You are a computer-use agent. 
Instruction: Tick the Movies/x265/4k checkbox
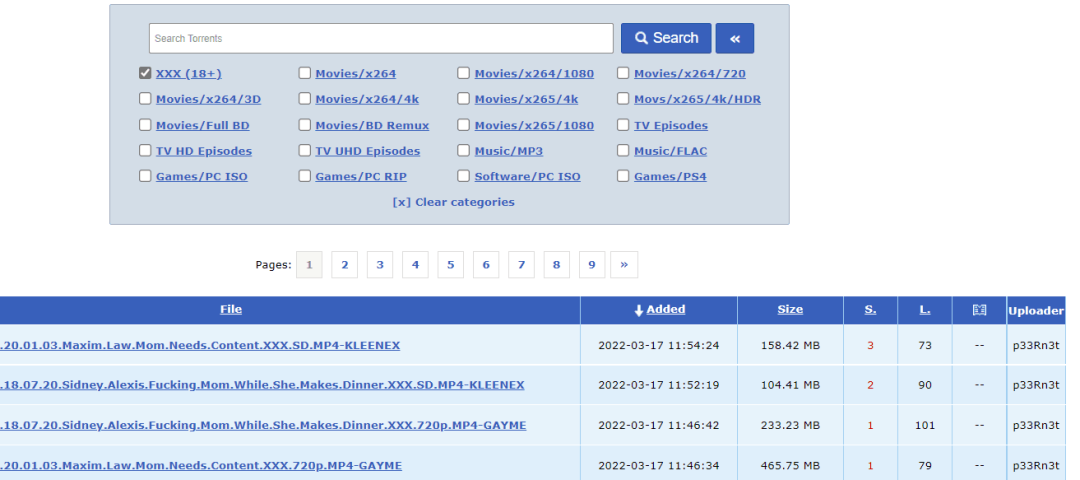click(x=464, y=98)
